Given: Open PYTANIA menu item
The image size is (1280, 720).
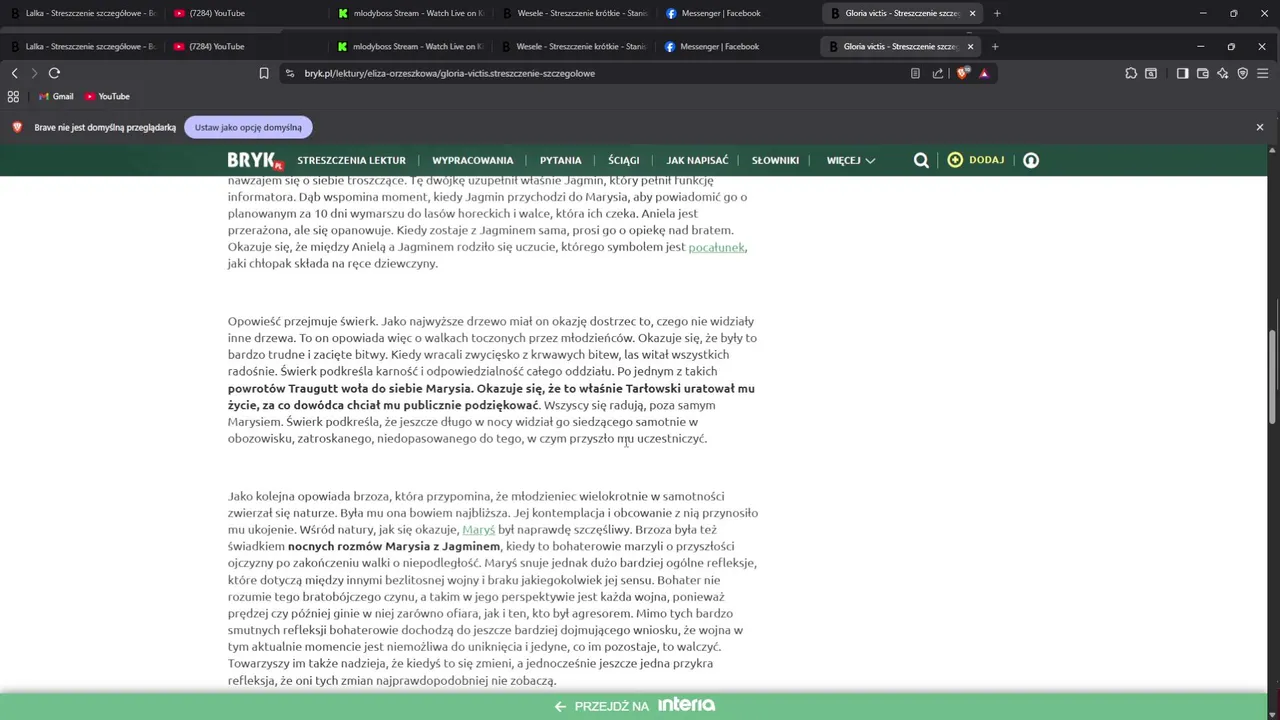Looking at the screenshot, I should [560, 160].
